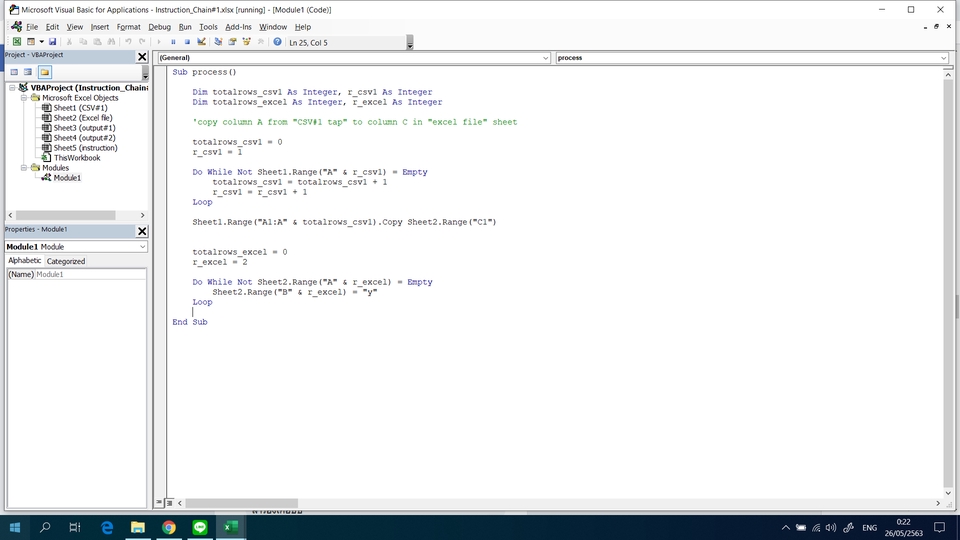Click the Undo arrow icon
Viewport: 960px width, 540px height.
point(129,42)
